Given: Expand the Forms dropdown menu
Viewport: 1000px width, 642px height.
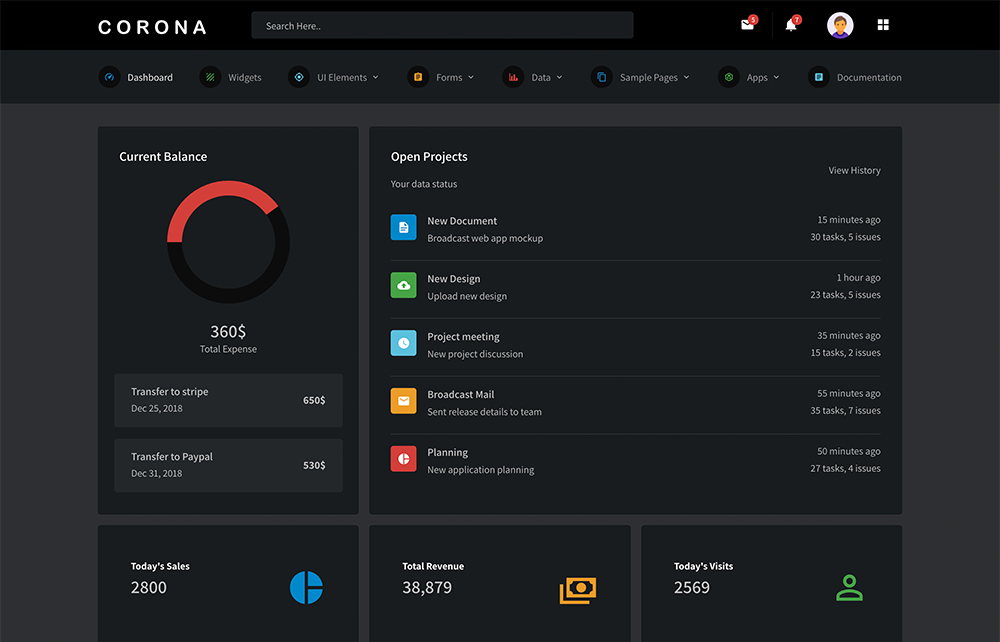Looking at the screenshot, I should click(454, 77).
